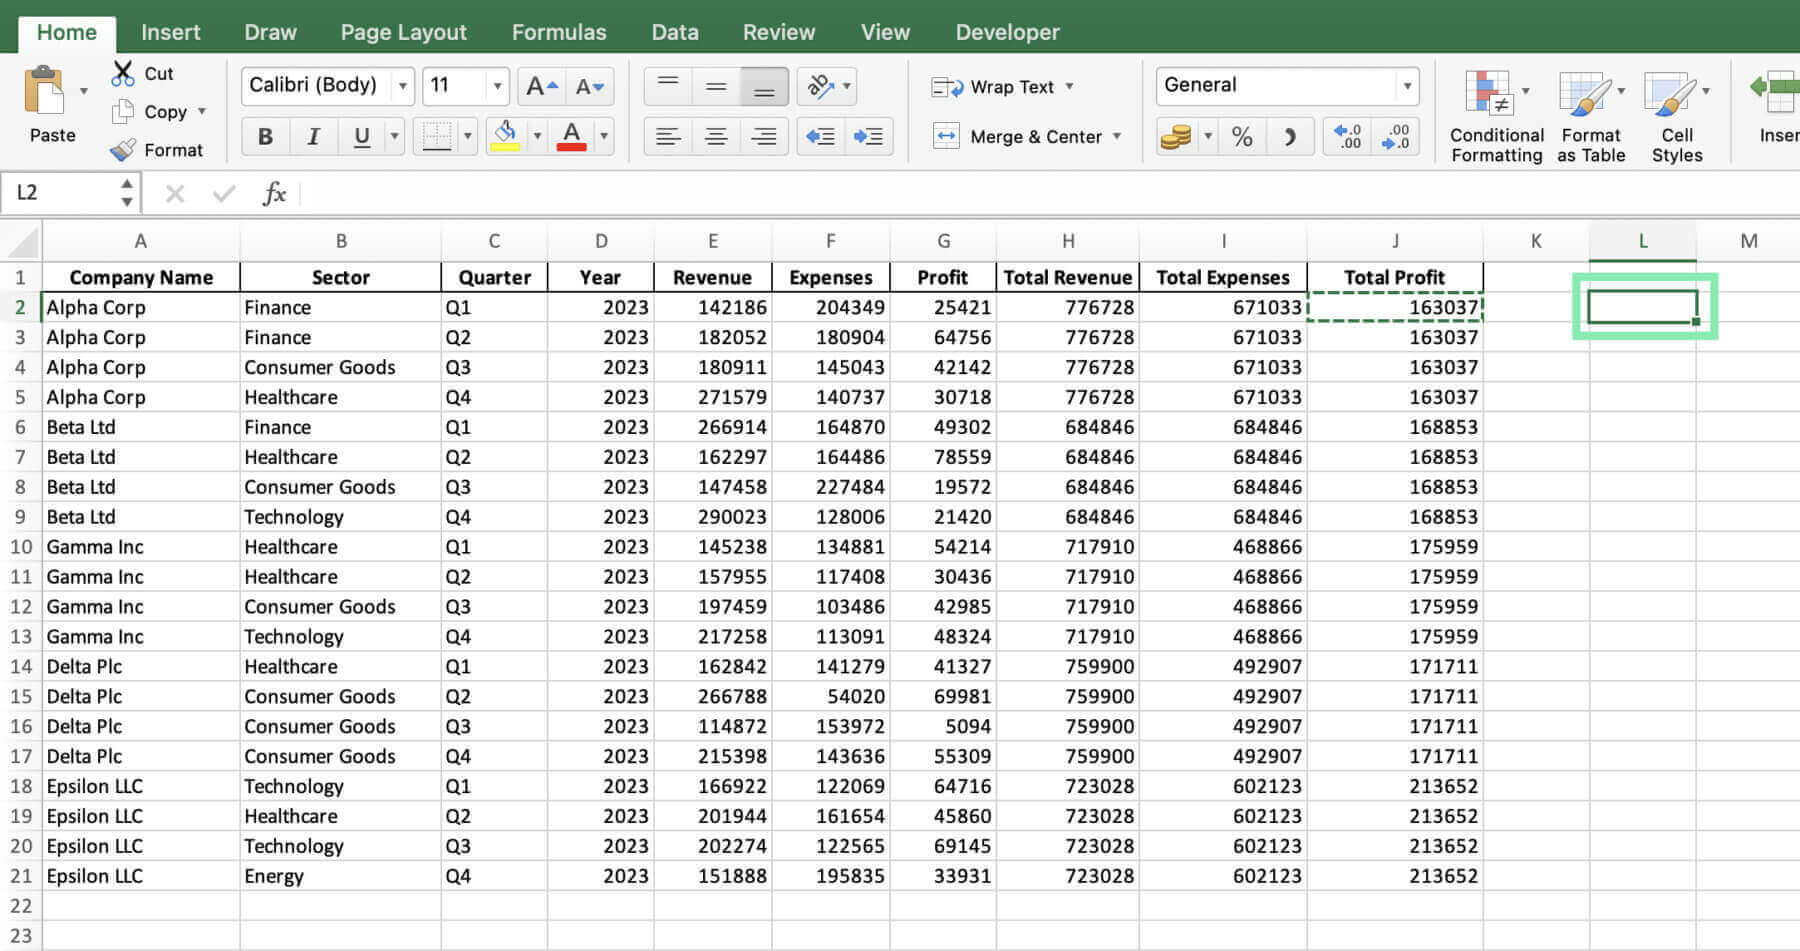Switch to the Formulas tab

click(x=559, y=32)
